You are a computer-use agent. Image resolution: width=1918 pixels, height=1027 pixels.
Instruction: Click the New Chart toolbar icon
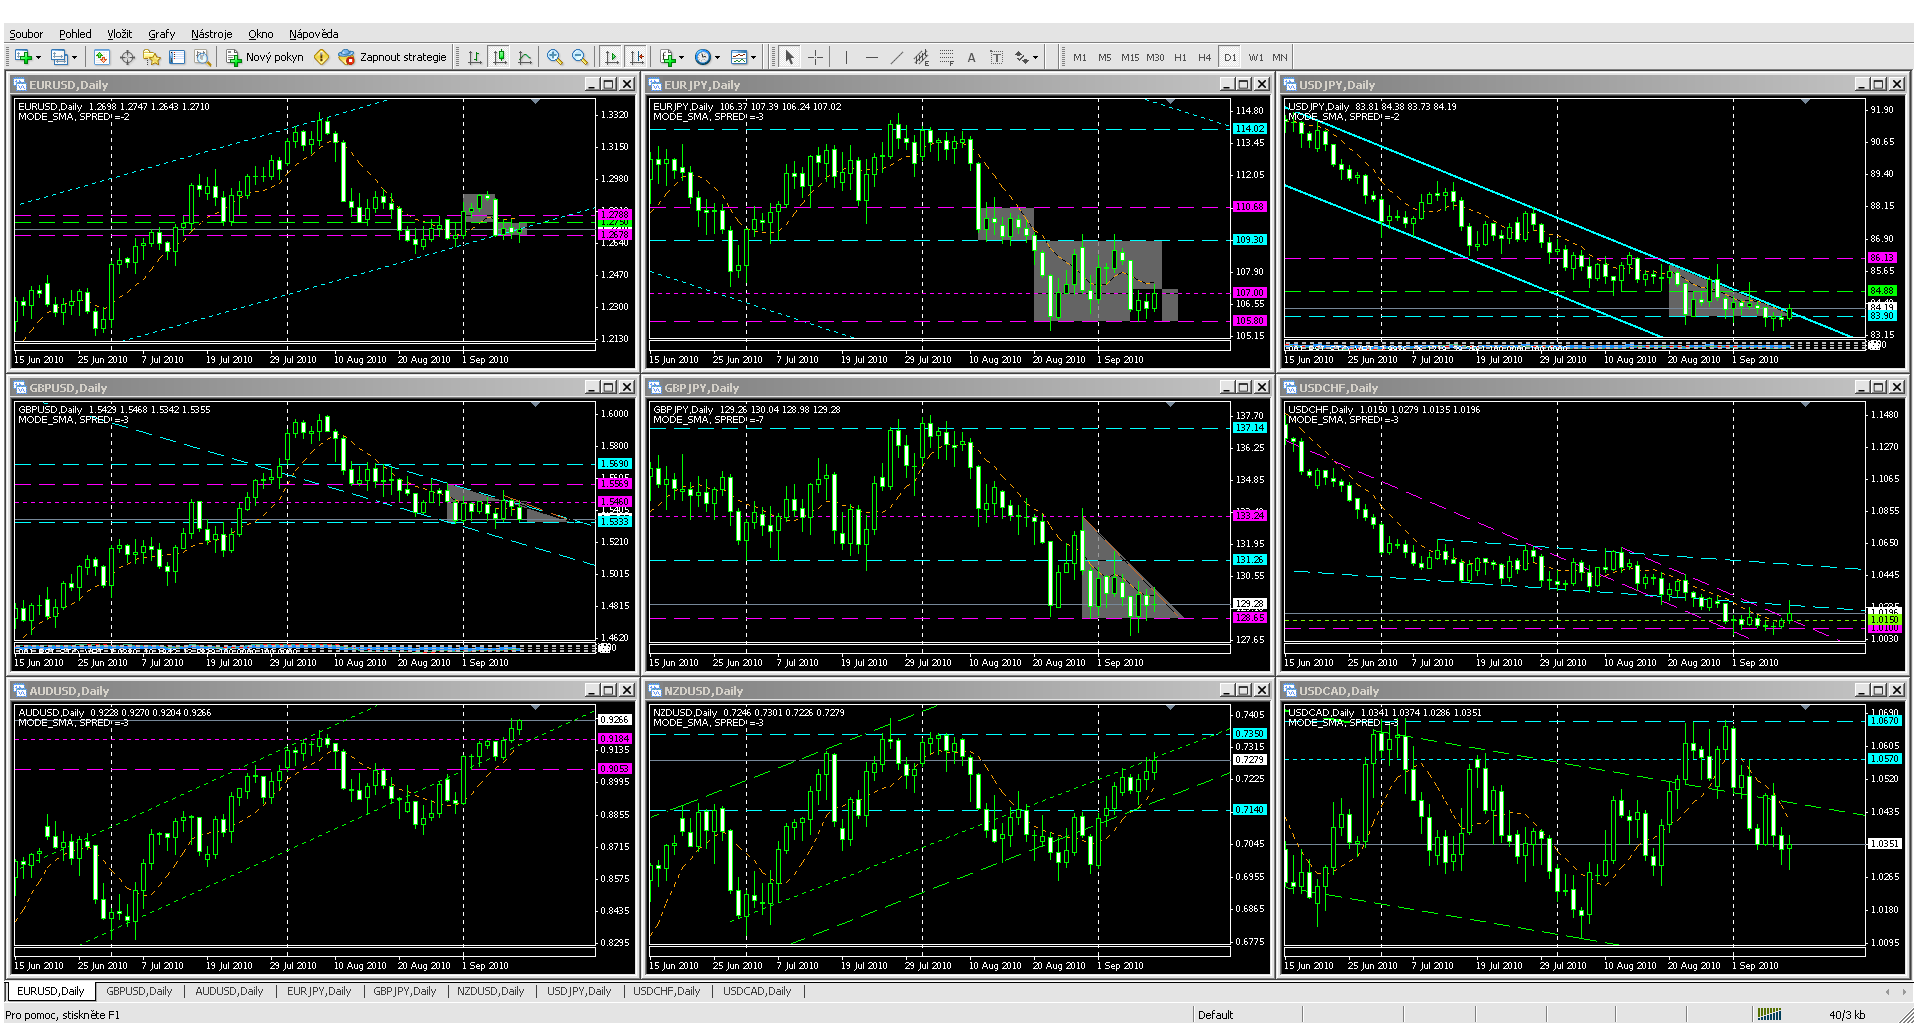pos(23,57)
